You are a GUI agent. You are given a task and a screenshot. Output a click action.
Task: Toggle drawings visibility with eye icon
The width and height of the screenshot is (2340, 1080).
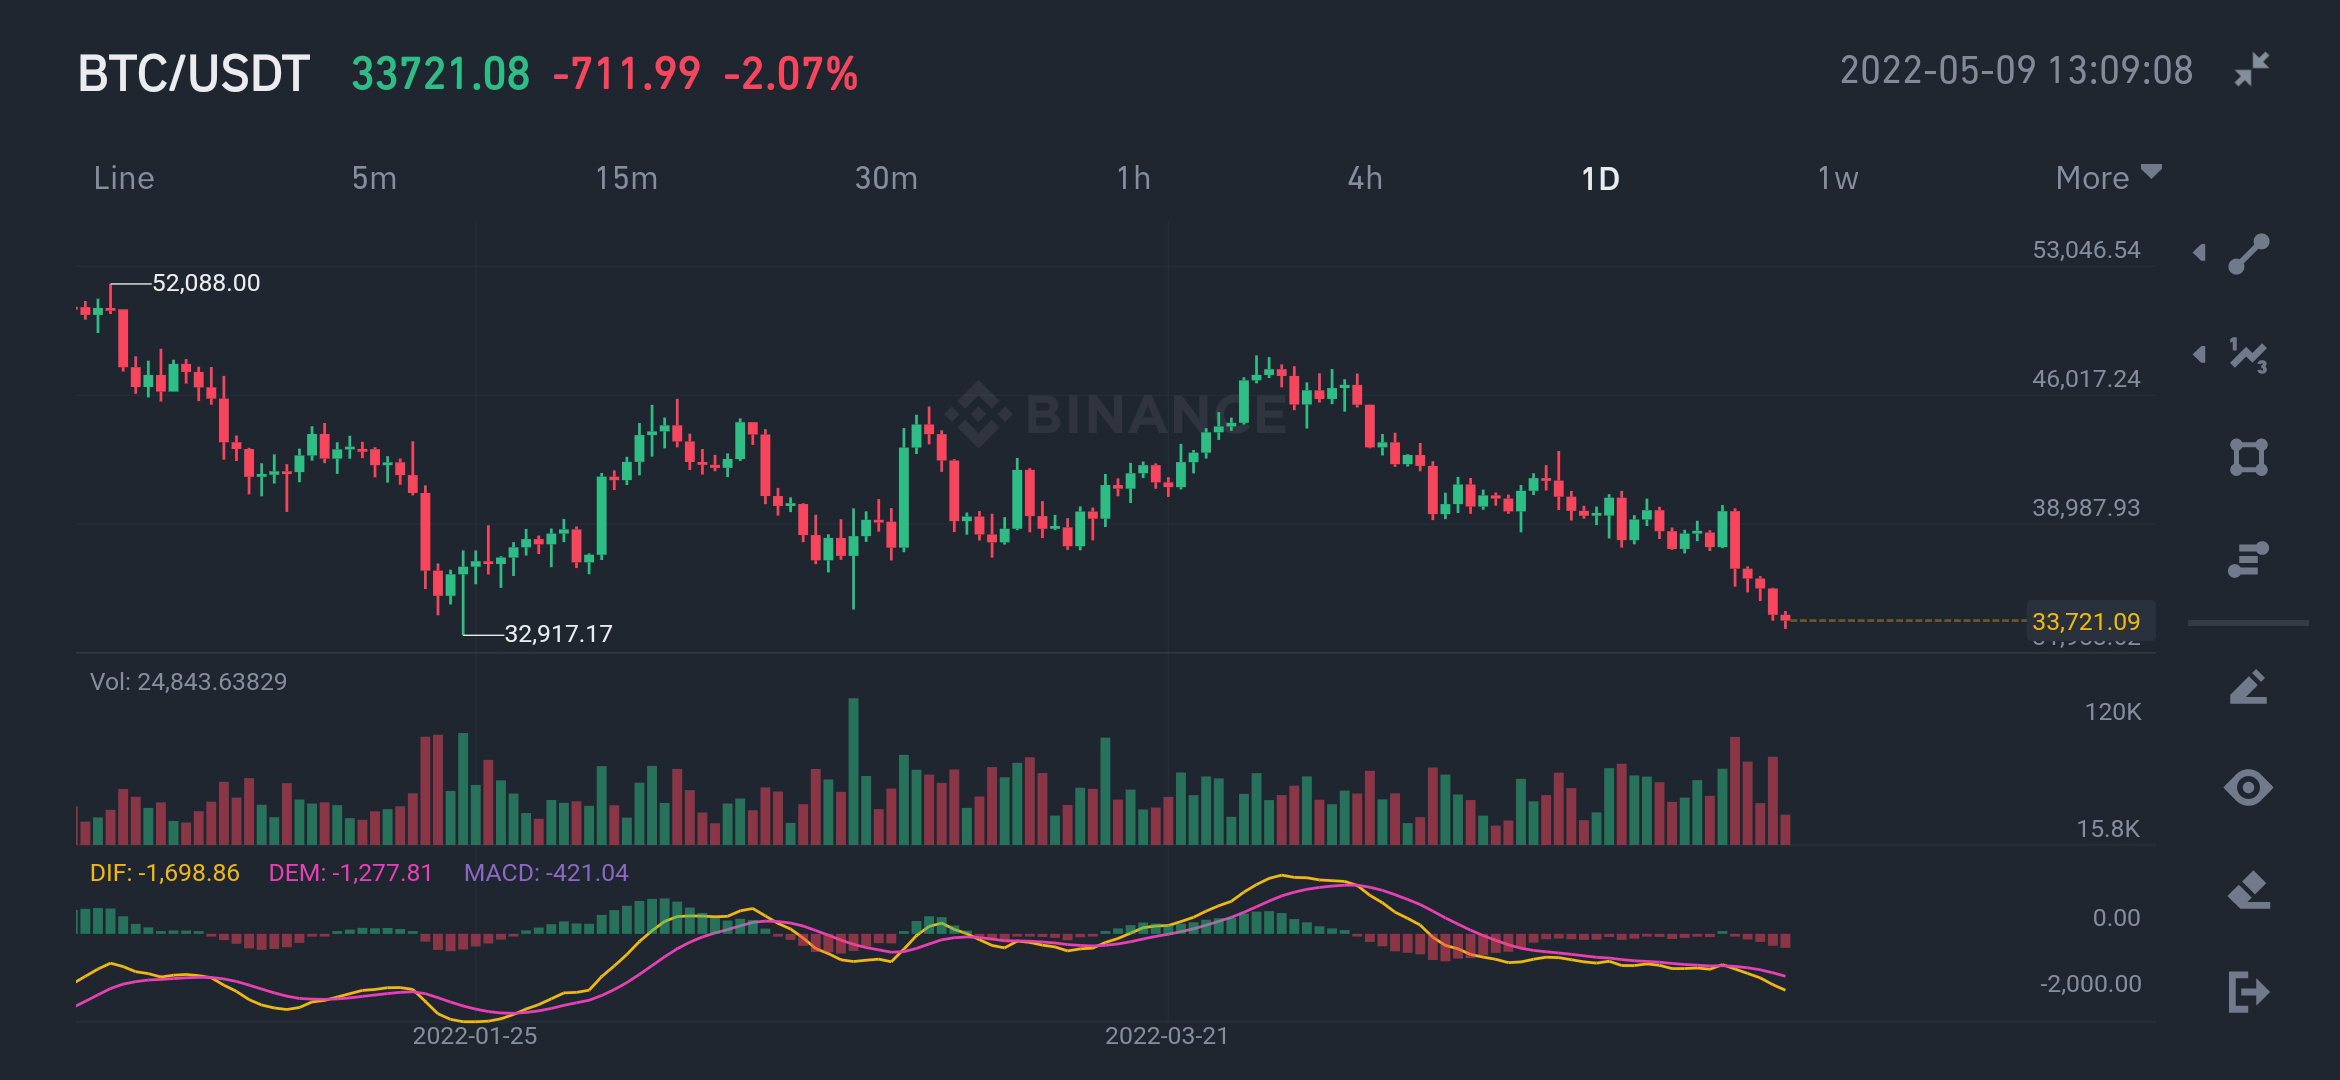(x=2248, y=788)
